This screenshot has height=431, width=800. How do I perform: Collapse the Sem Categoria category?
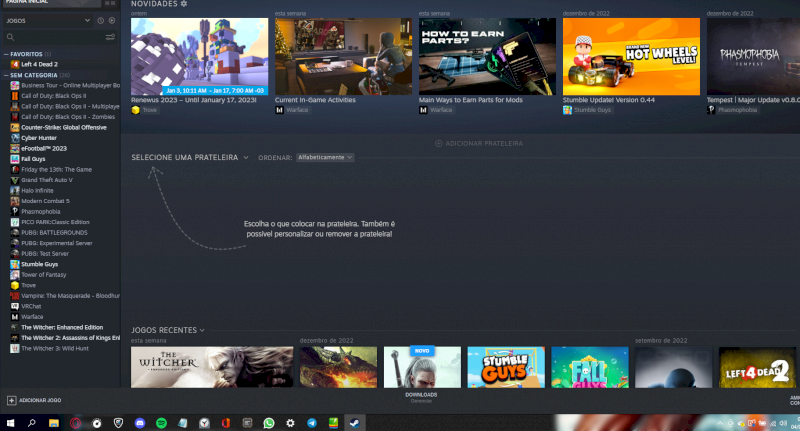pyautogui.click(x=6, y=75)
